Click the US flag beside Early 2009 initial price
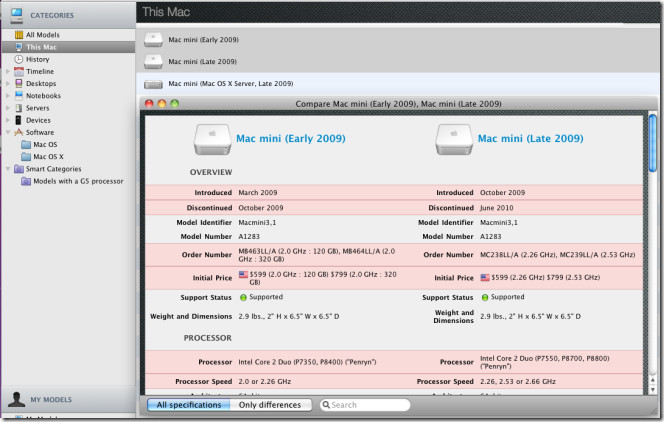The height and width of the screenshot is (422, 664). [x=243, y=275]
